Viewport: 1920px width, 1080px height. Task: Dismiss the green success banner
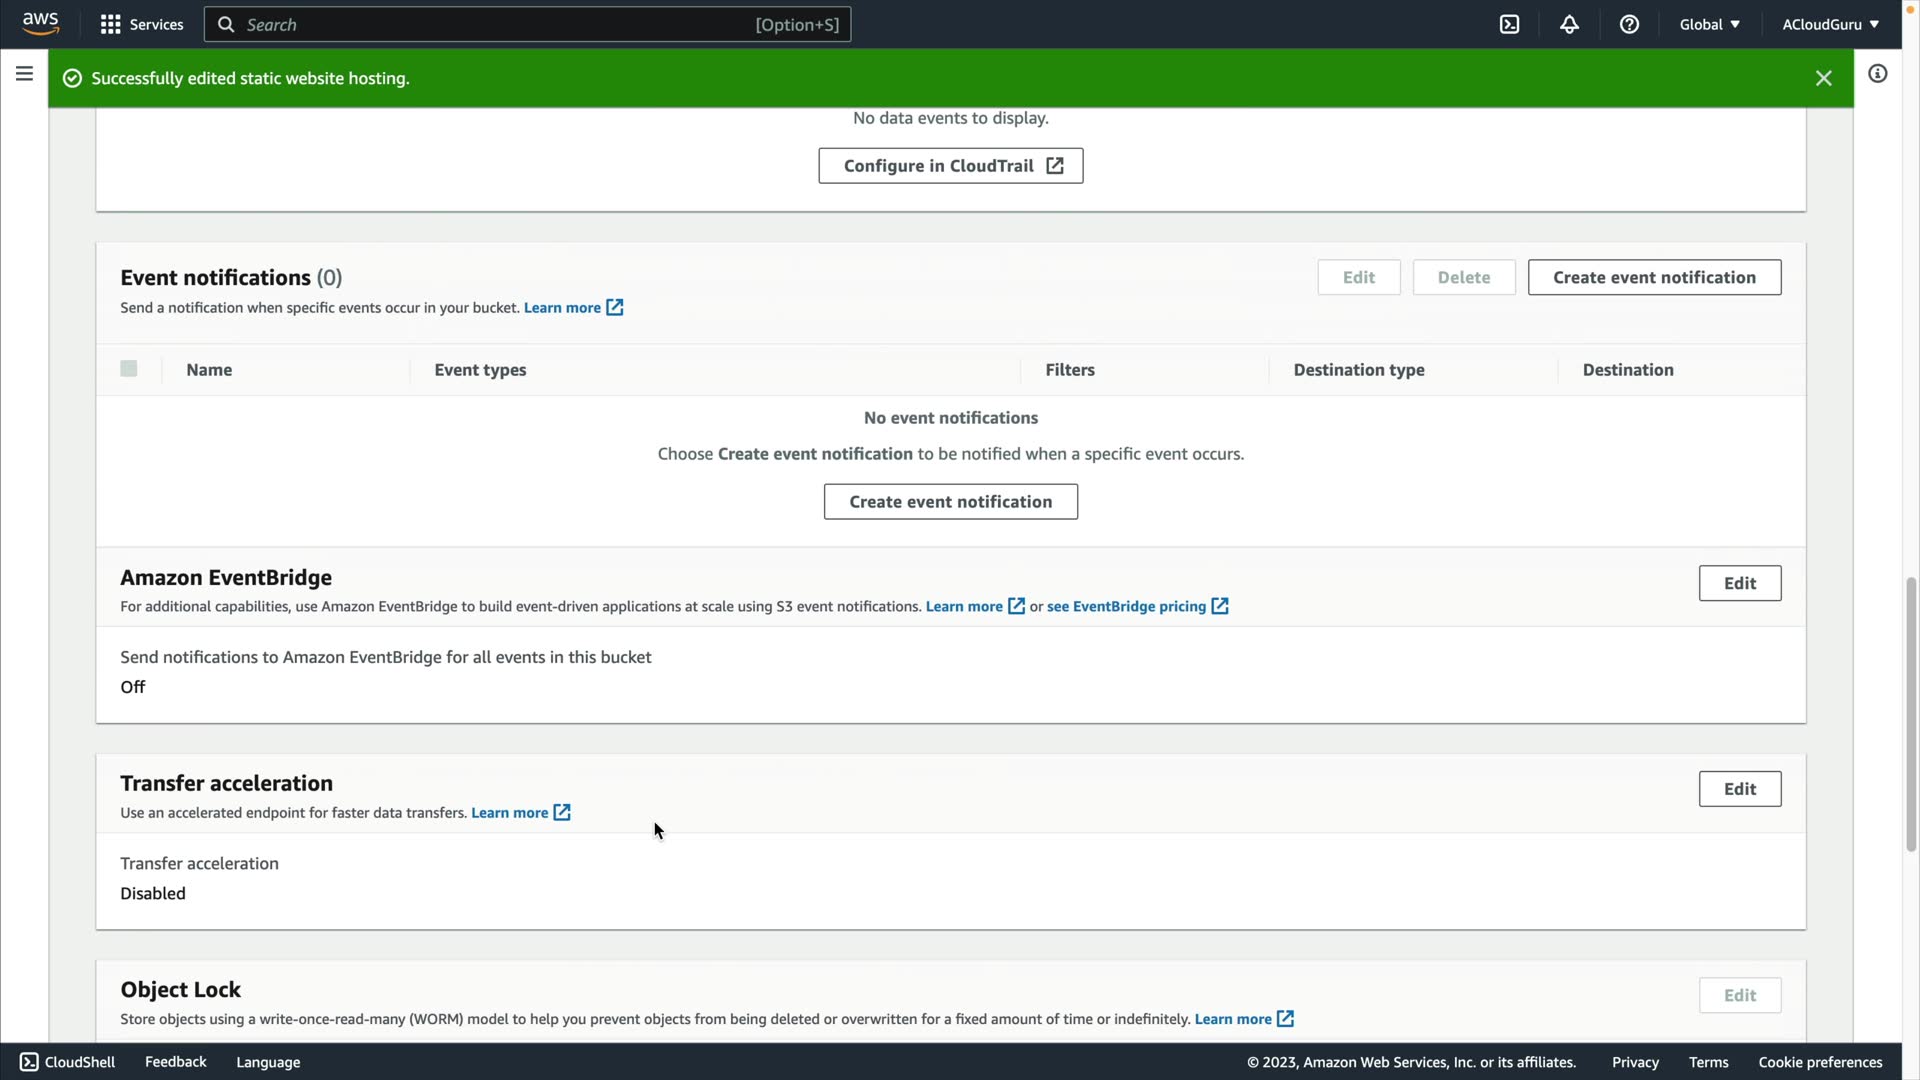click(x=1823, y=78)
